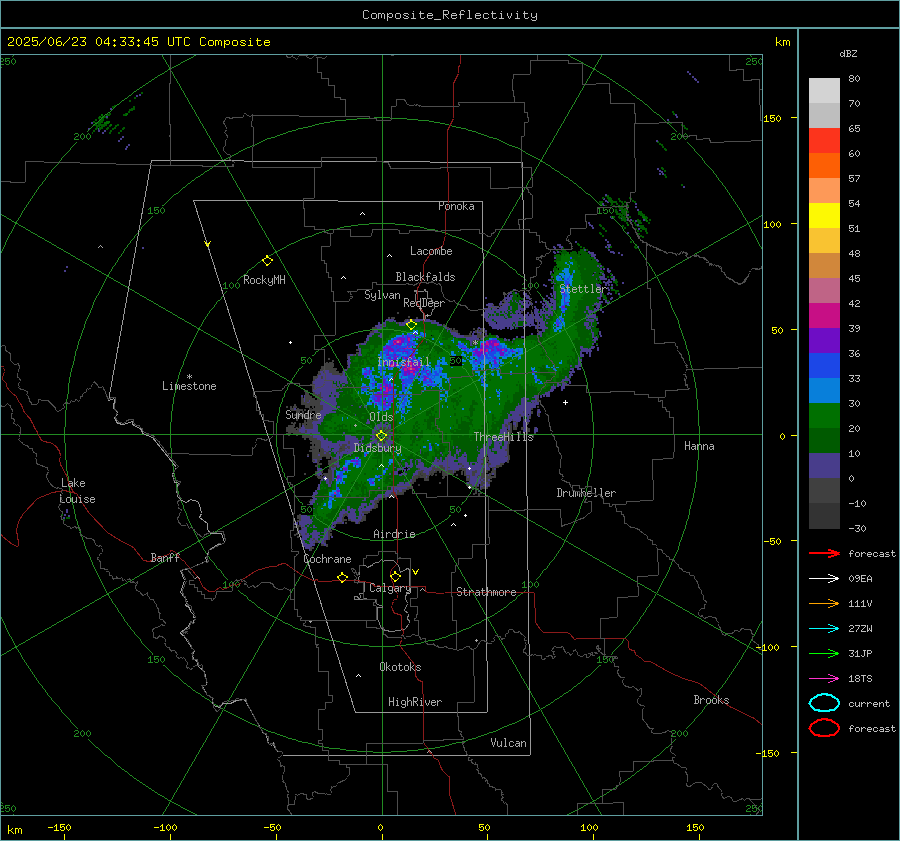This screenshot has width=900, height=841.
Task: Click the km unit label at top right
Action: (782, 42)
